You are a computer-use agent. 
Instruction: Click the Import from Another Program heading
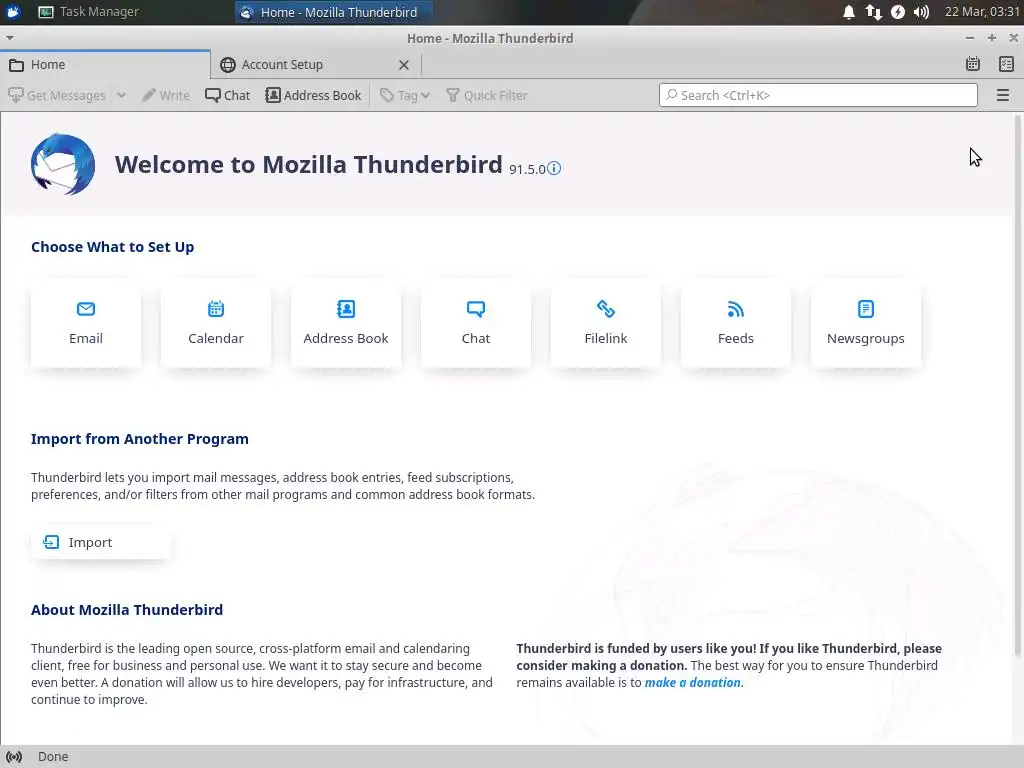pyautogui.click(x=140, y=439)
